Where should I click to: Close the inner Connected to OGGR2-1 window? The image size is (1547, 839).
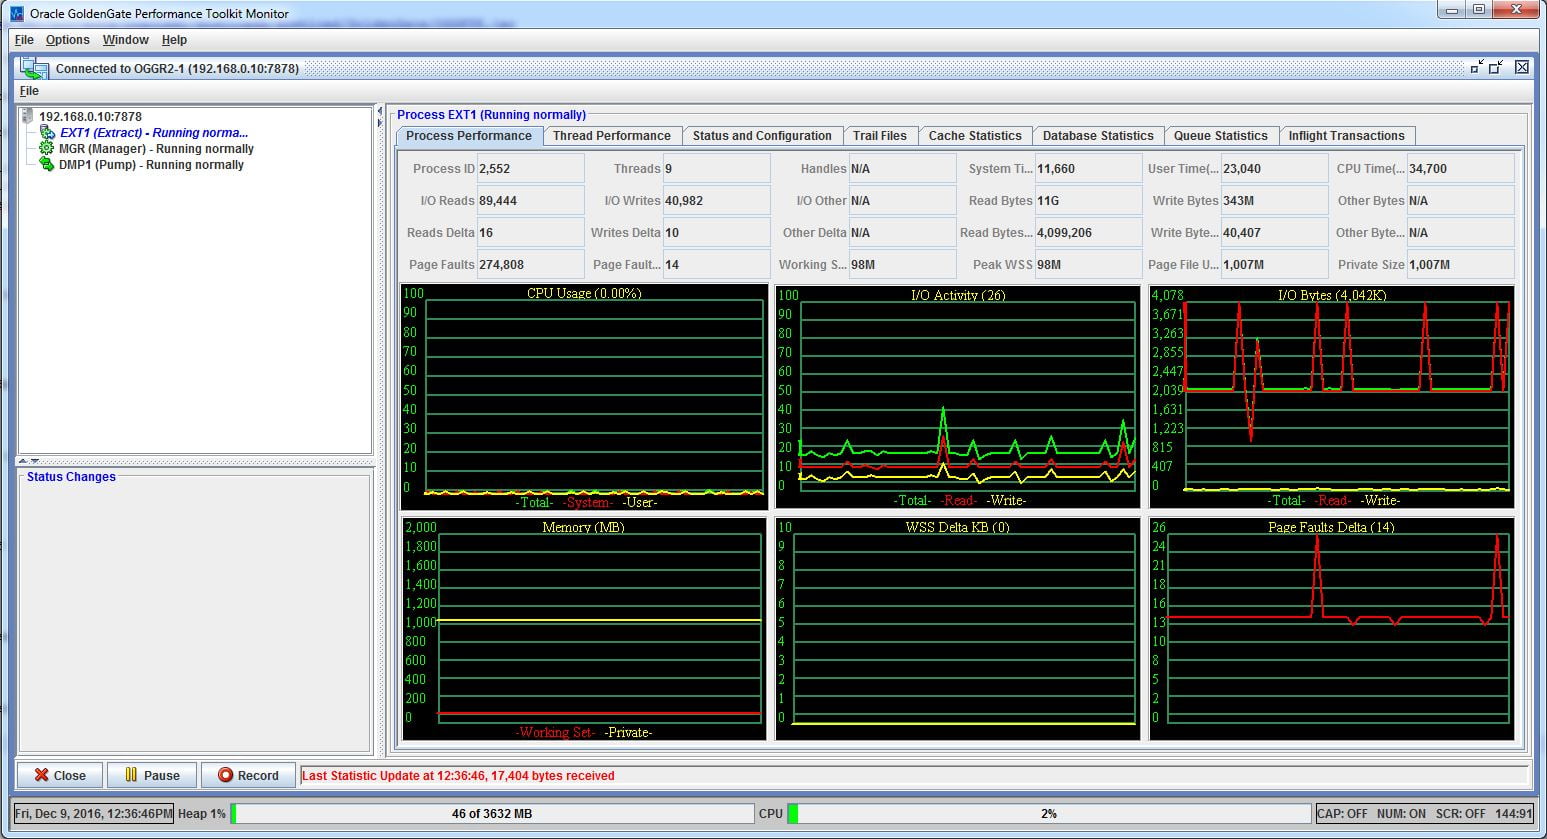(1521, 67)
